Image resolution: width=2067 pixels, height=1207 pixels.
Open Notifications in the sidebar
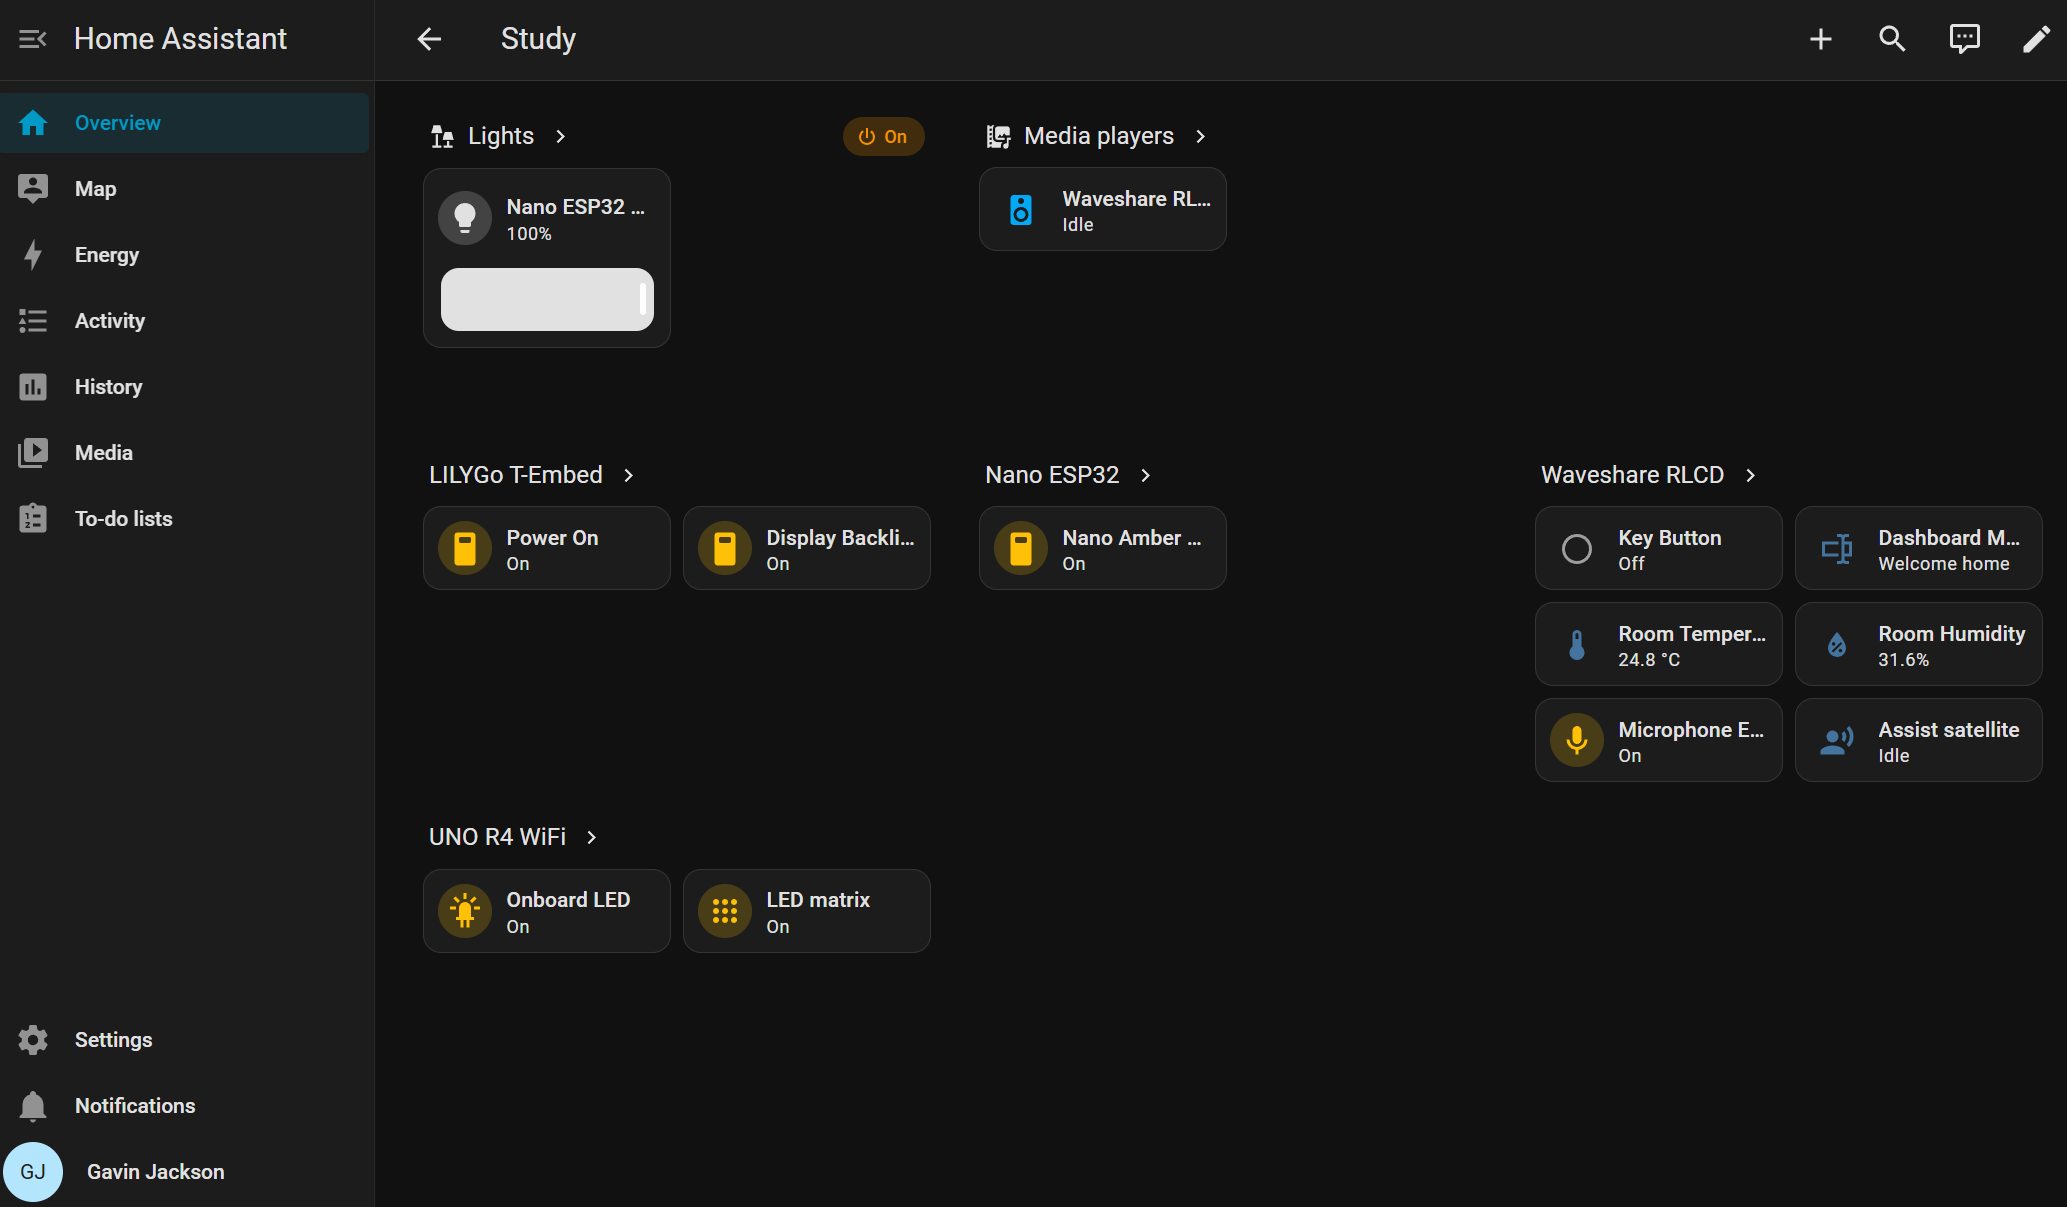coord(185,1106)
